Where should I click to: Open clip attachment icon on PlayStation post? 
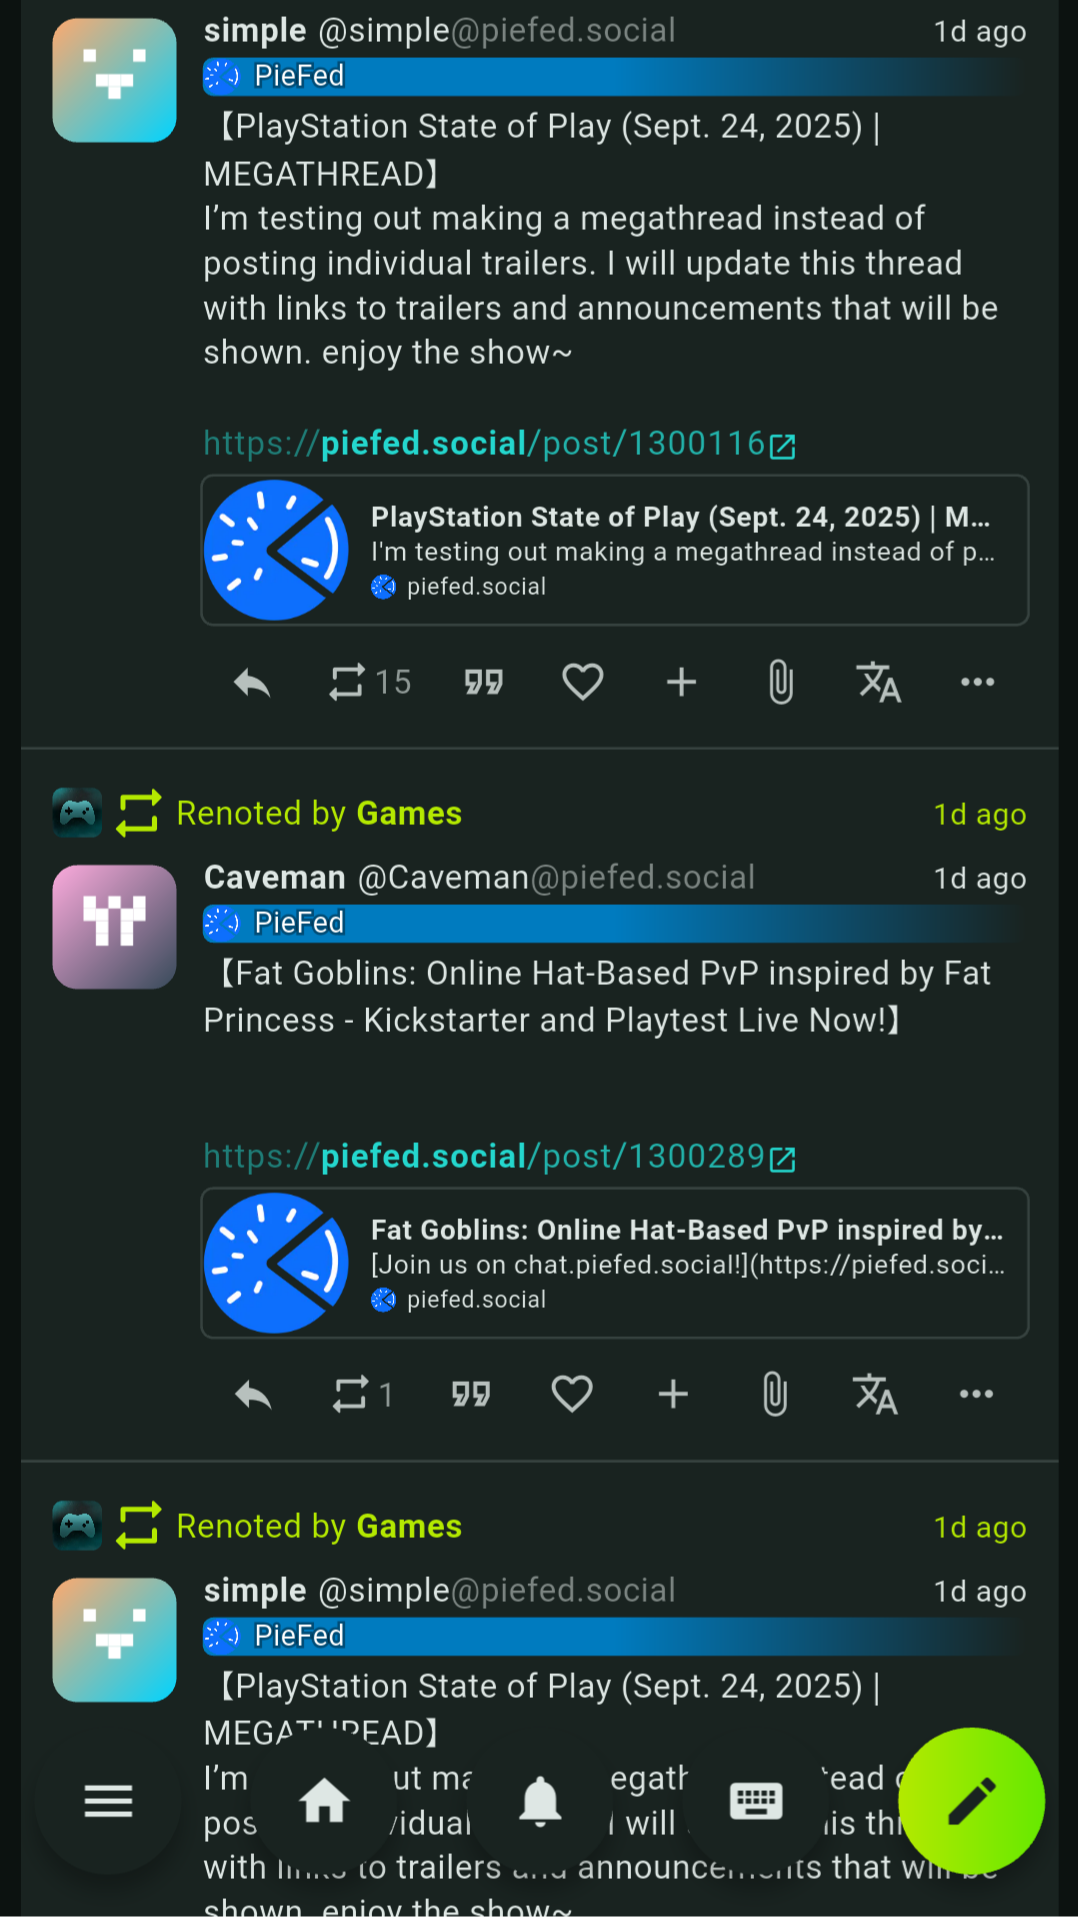pos(780,682)
